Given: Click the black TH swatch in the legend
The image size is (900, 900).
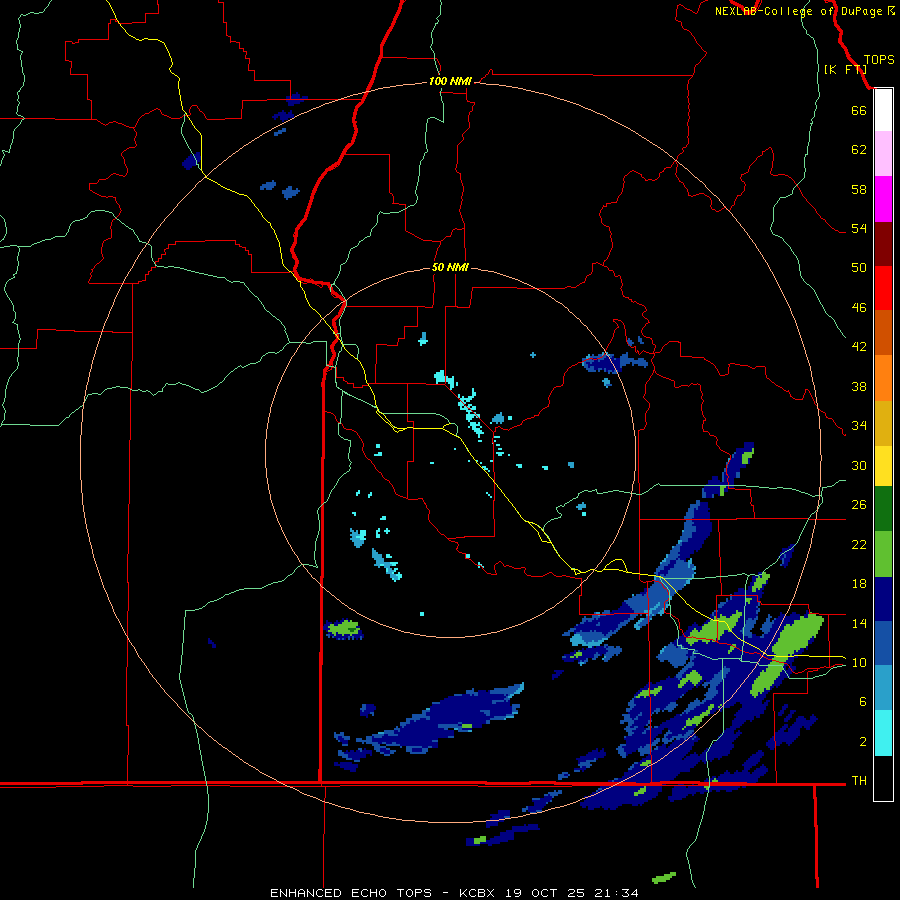Looking at the screenshot, I should (x=883, y=778).
